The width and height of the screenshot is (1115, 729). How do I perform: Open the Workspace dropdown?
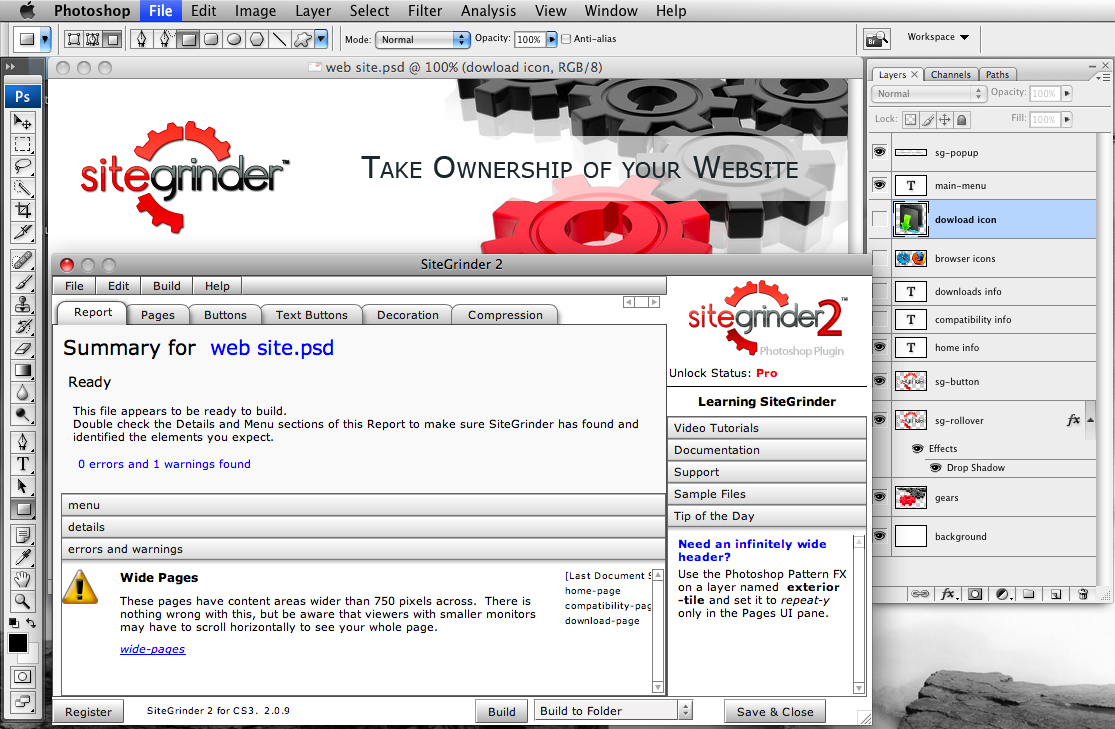pyautogui.click(x=938, y=37)
